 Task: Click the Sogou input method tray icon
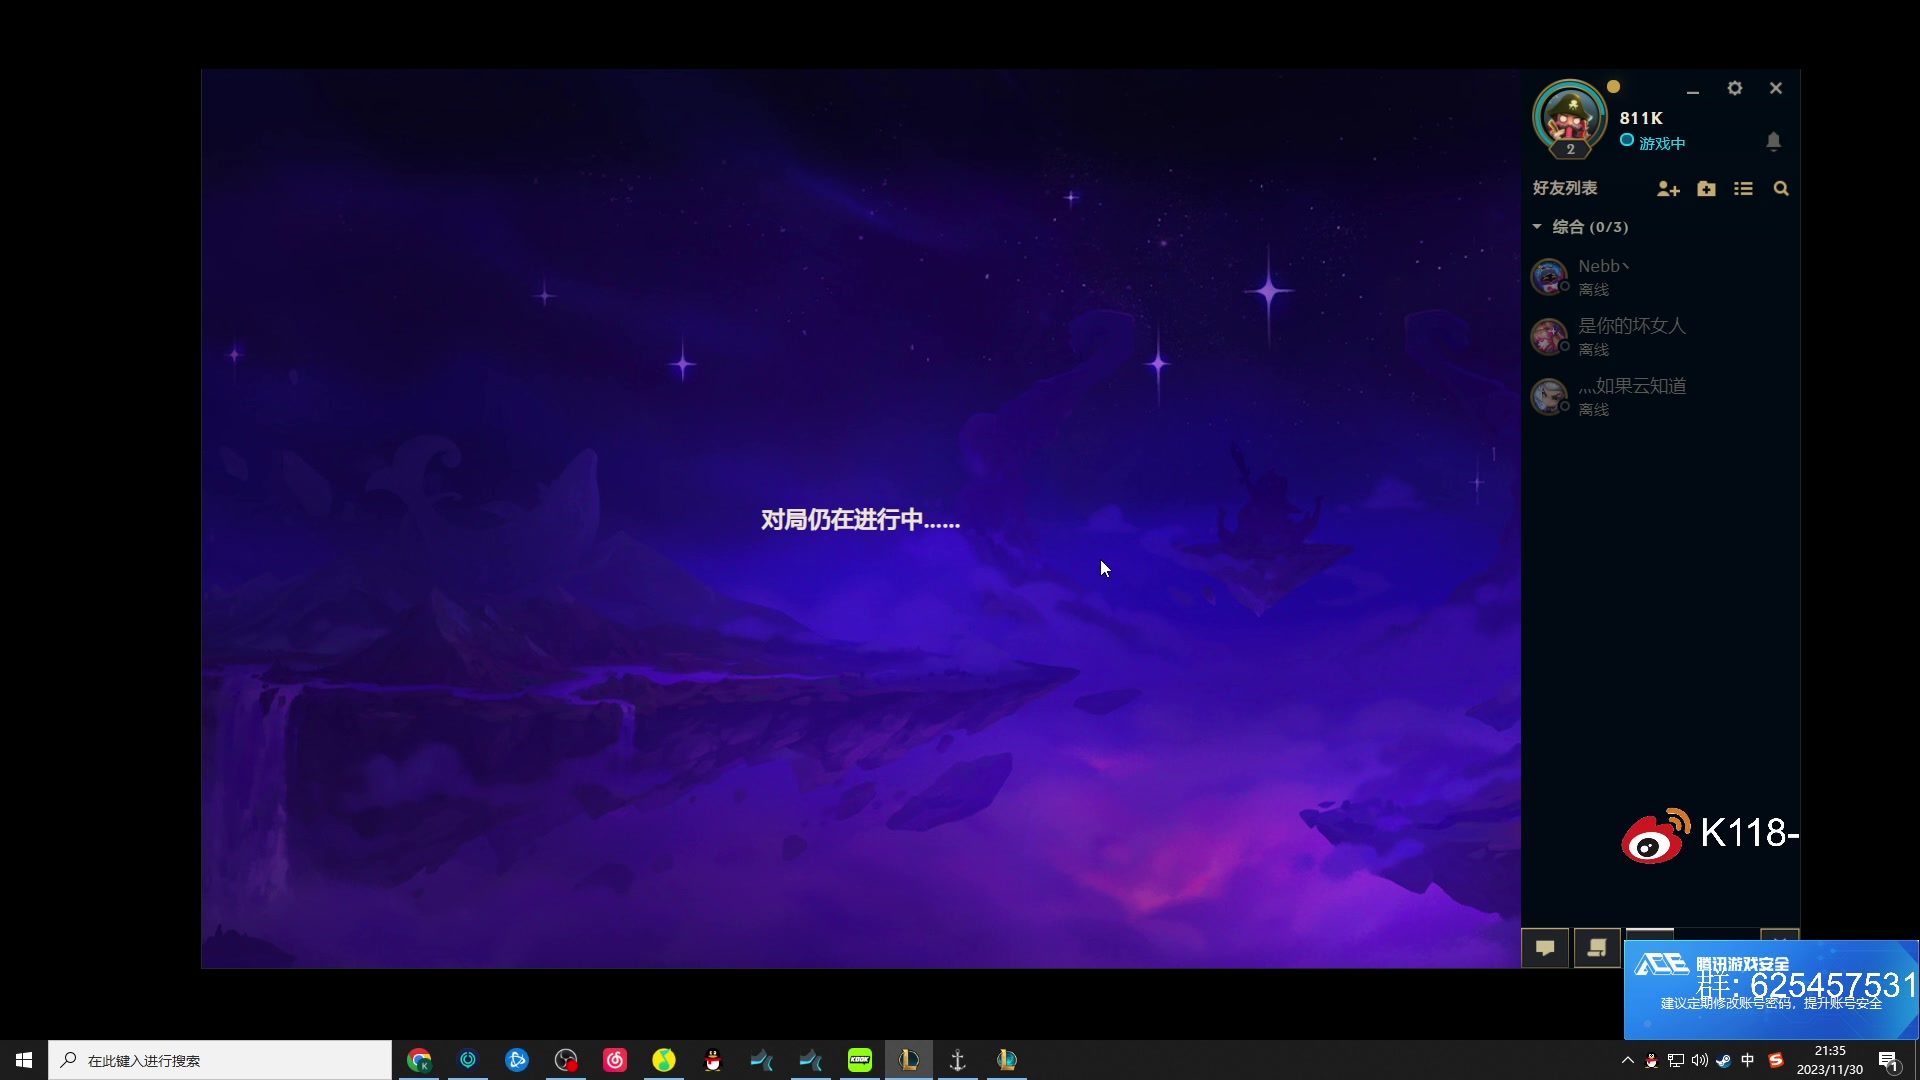point(1776,1060)
